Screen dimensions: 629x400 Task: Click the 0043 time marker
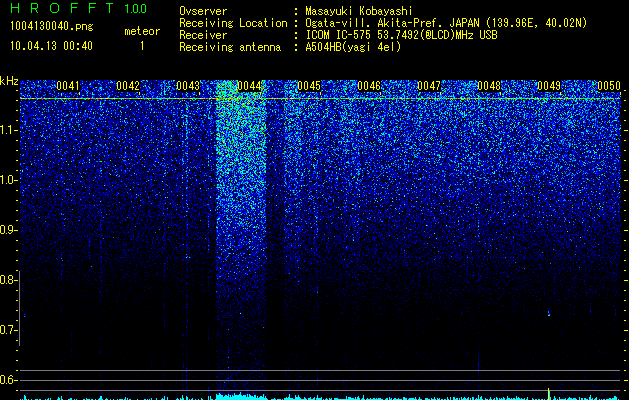click(x=188, y=86)
